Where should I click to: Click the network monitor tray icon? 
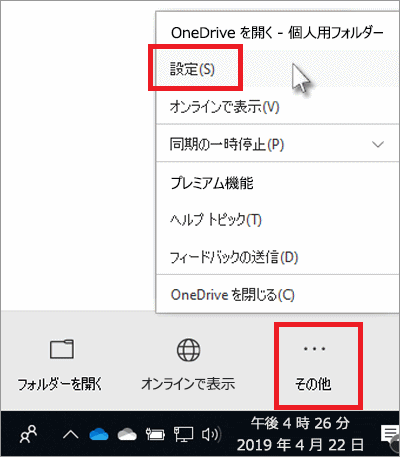click(183, 435)
